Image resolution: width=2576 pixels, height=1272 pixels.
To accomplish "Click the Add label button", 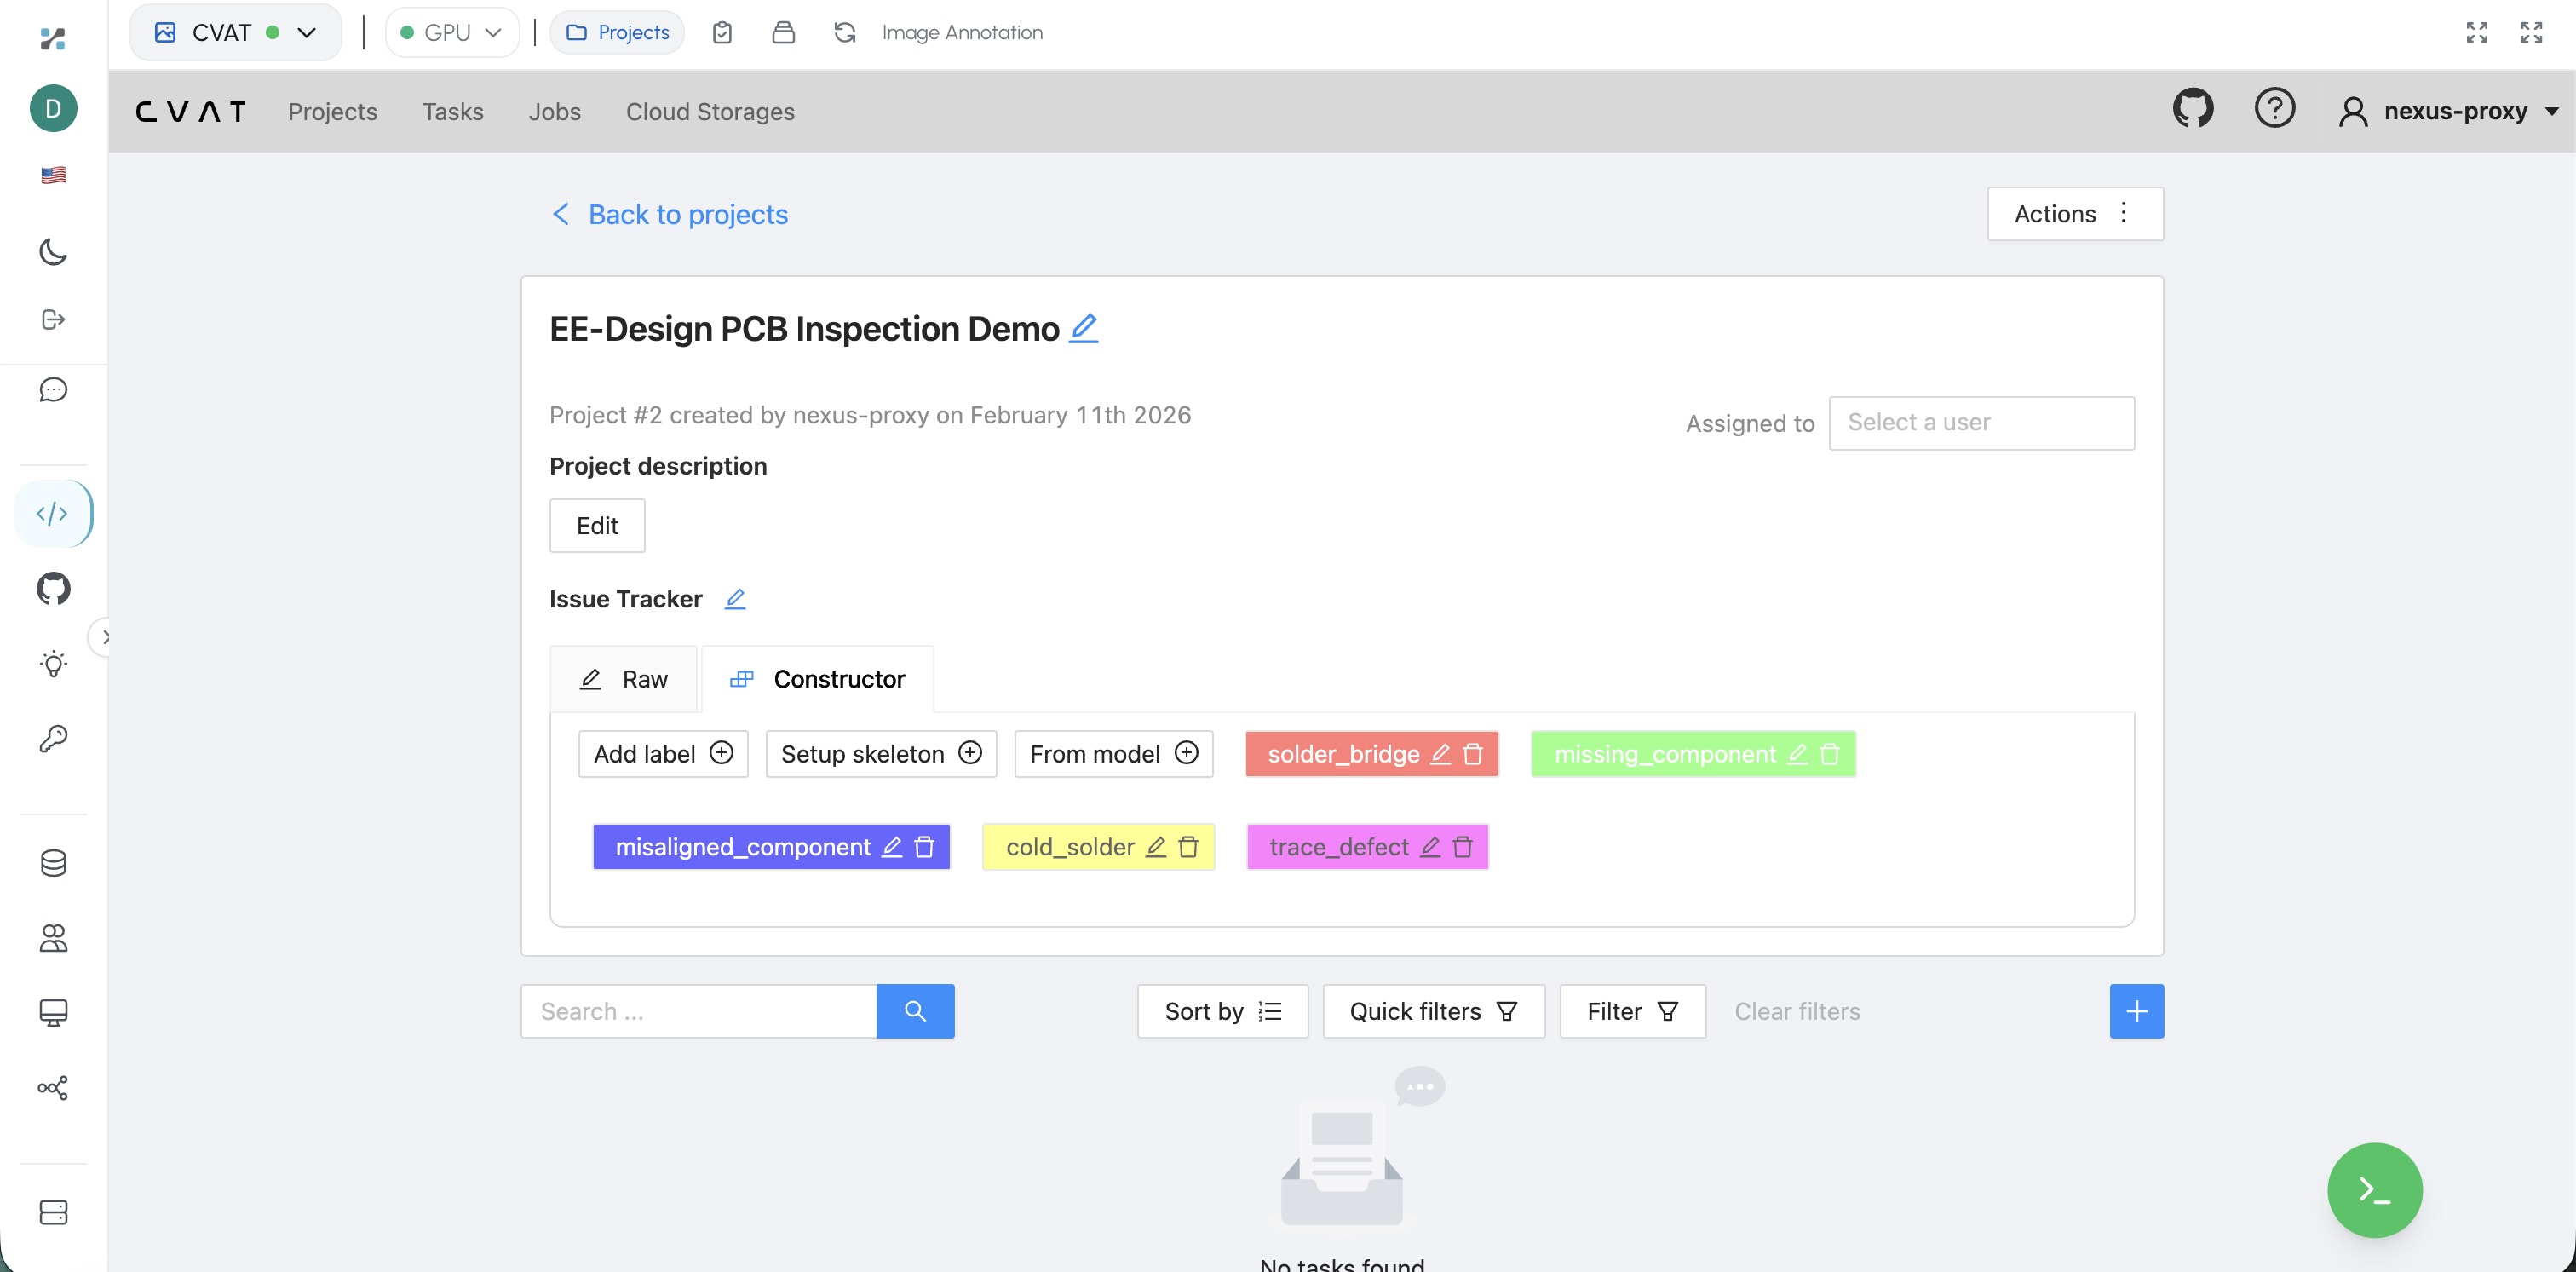I will (662, 754).
